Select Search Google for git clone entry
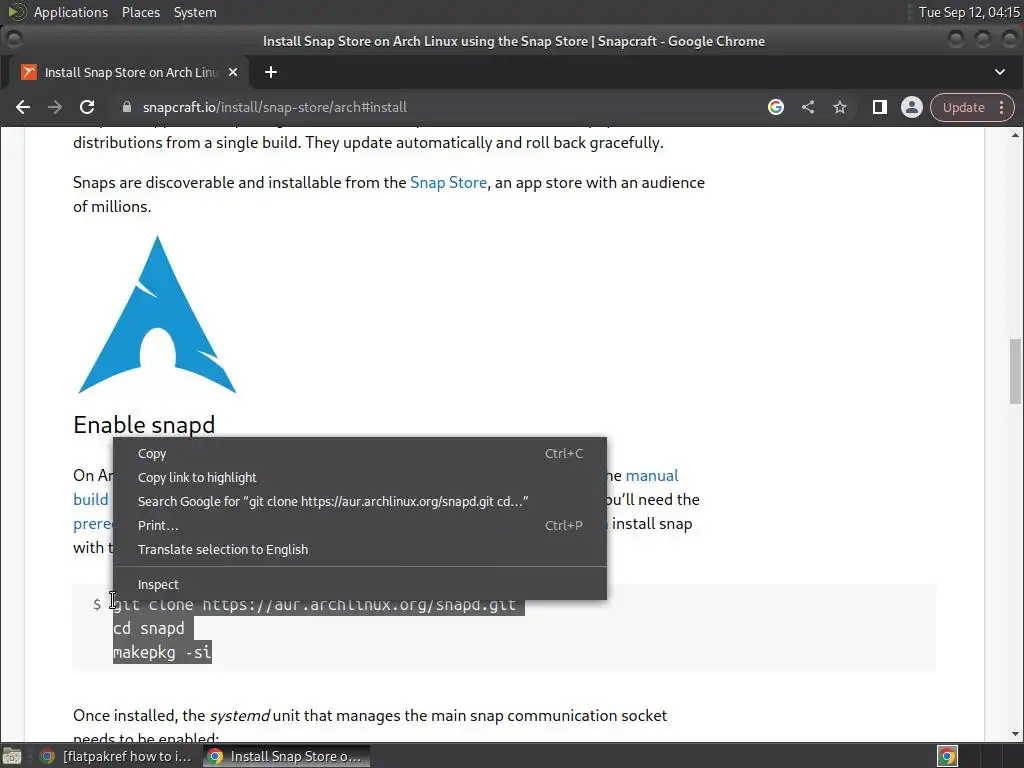1024x768 pixels. click(360, 502)
